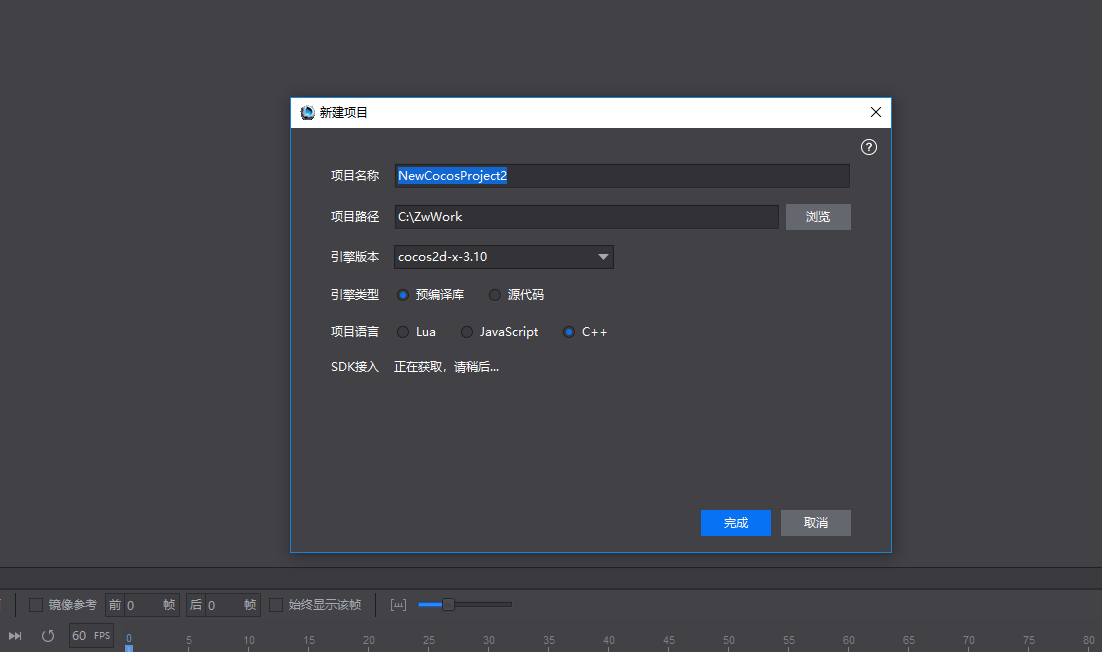Click the 项目路径 C:\ZwWork field
The width and height of the screenshot is (1102, 652).
point(586,217)
